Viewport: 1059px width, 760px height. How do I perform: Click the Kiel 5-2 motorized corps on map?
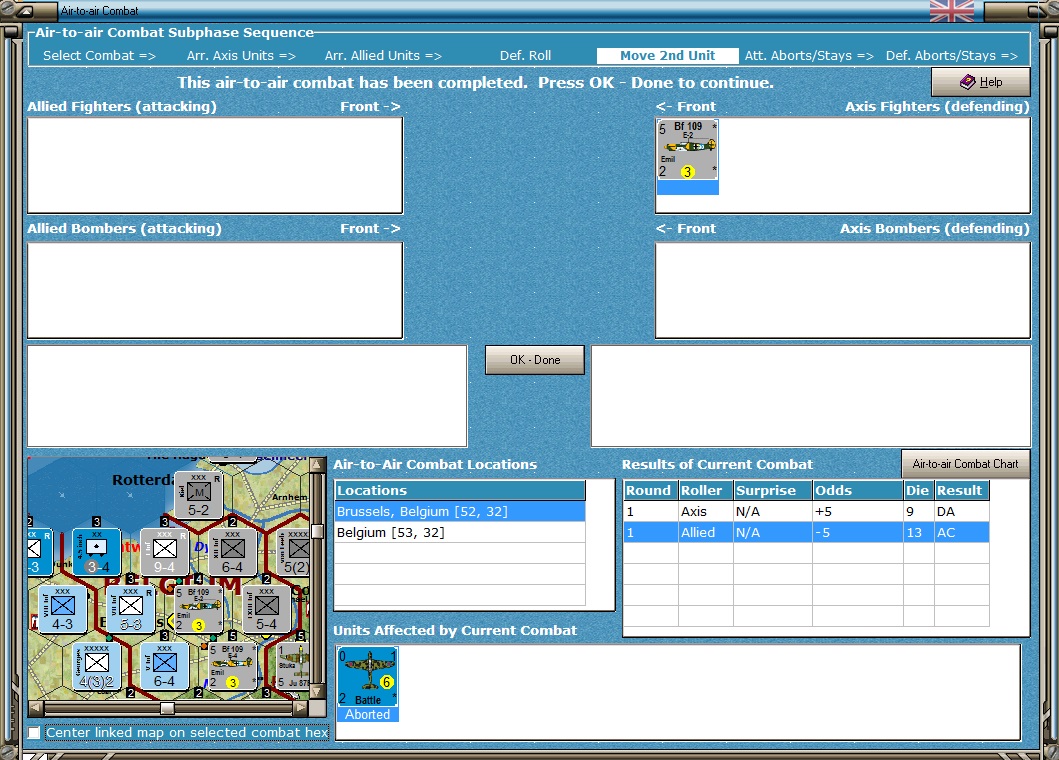pyautogui.click(x=199, y=495)
